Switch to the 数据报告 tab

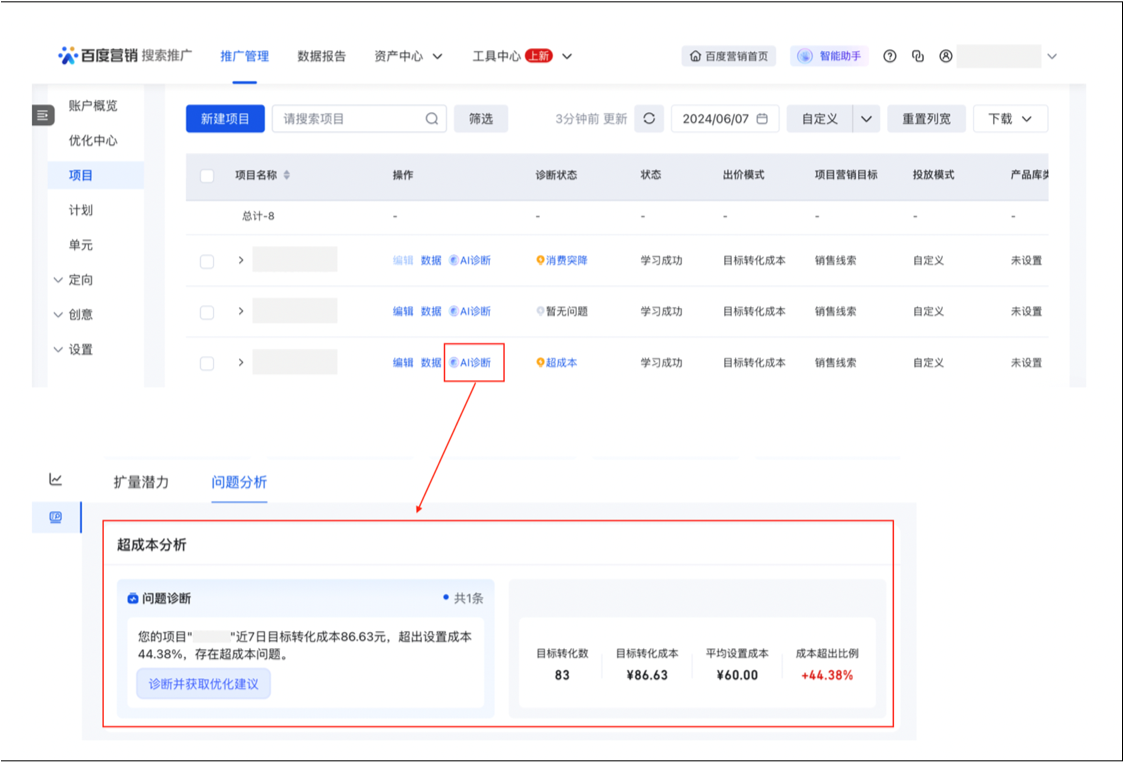point(321,56)
